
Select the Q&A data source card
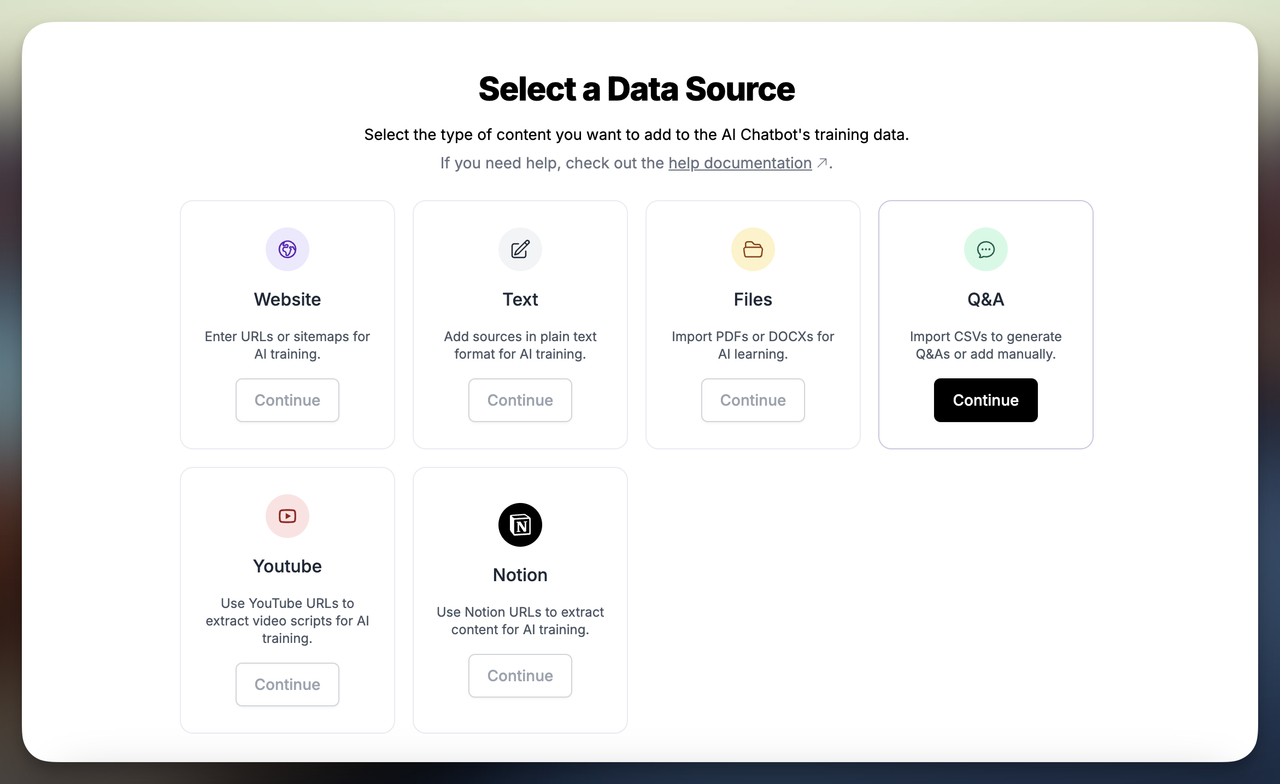point(985,324)
